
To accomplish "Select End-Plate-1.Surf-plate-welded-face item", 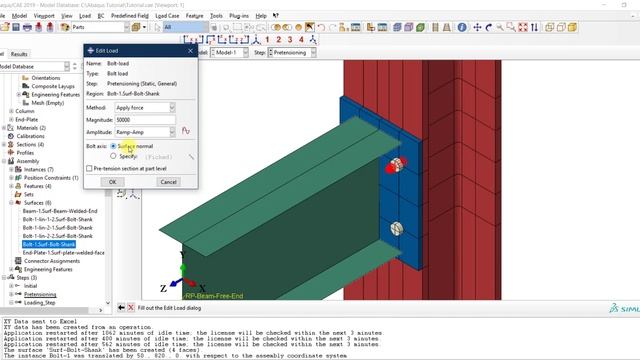I will (64, 253).
